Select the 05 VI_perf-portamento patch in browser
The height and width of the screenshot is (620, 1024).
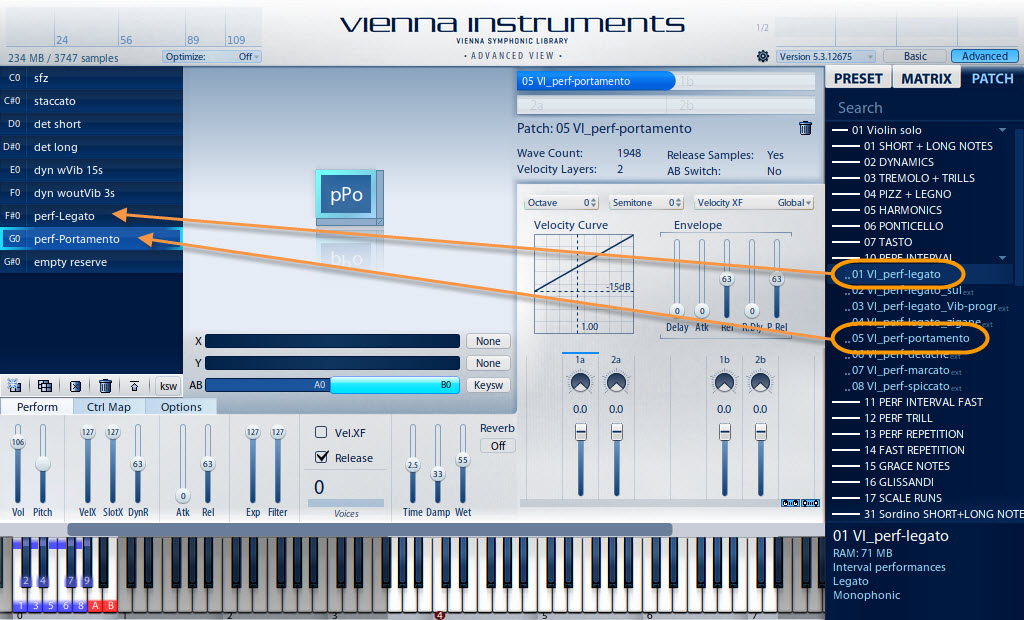pos(910,338)
